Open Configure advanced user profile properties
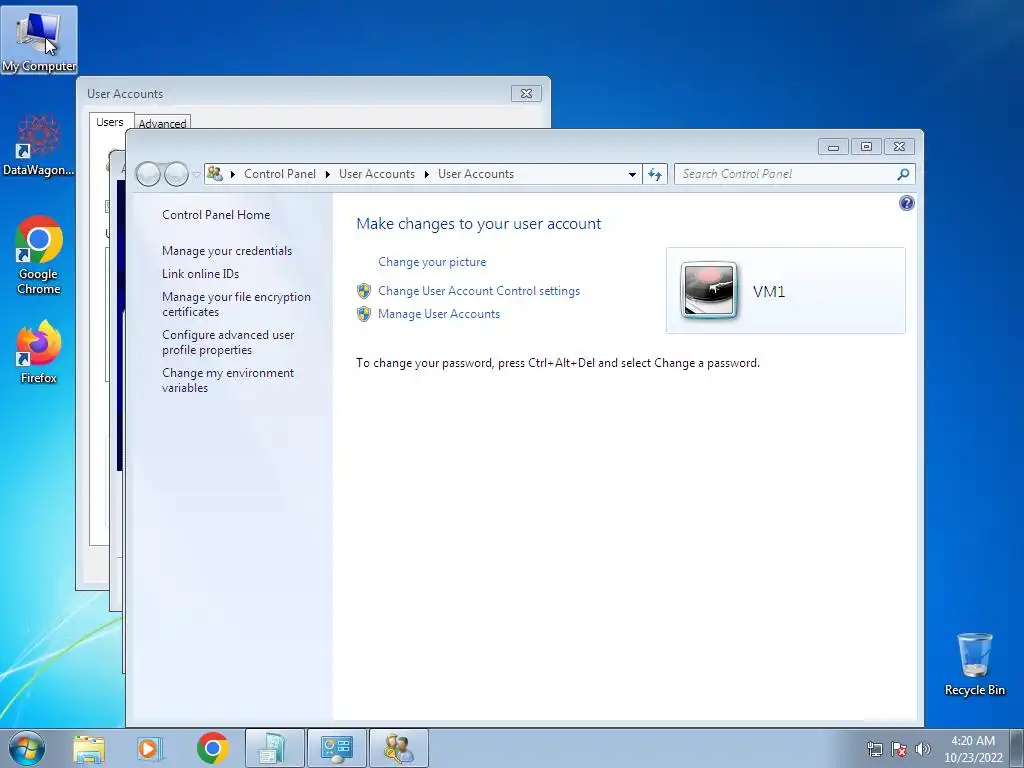Screen dimensions: 1024x768 point(228,342)
